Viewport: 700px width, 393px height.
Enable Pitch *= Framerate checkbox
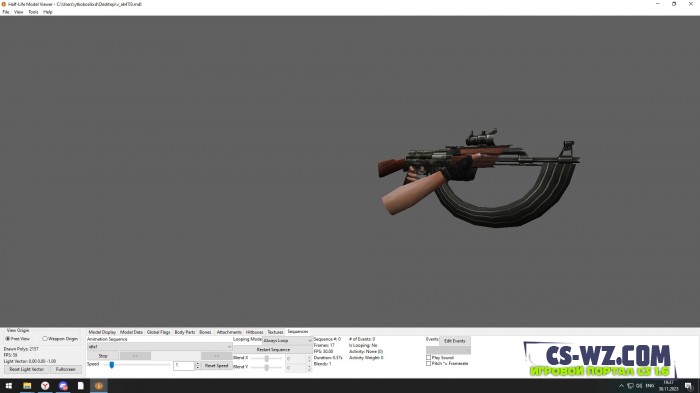click(429, 364)
